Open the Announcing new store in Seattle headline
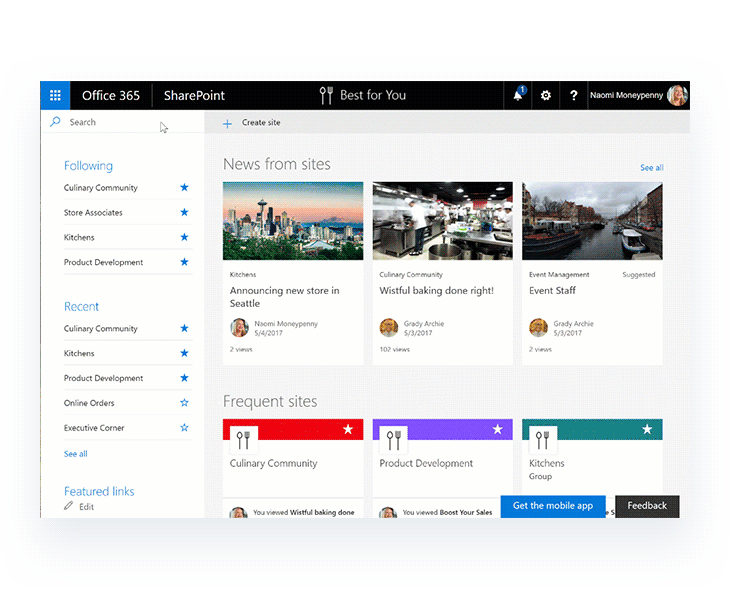730x600 pixels. click(x=284, y=297)
